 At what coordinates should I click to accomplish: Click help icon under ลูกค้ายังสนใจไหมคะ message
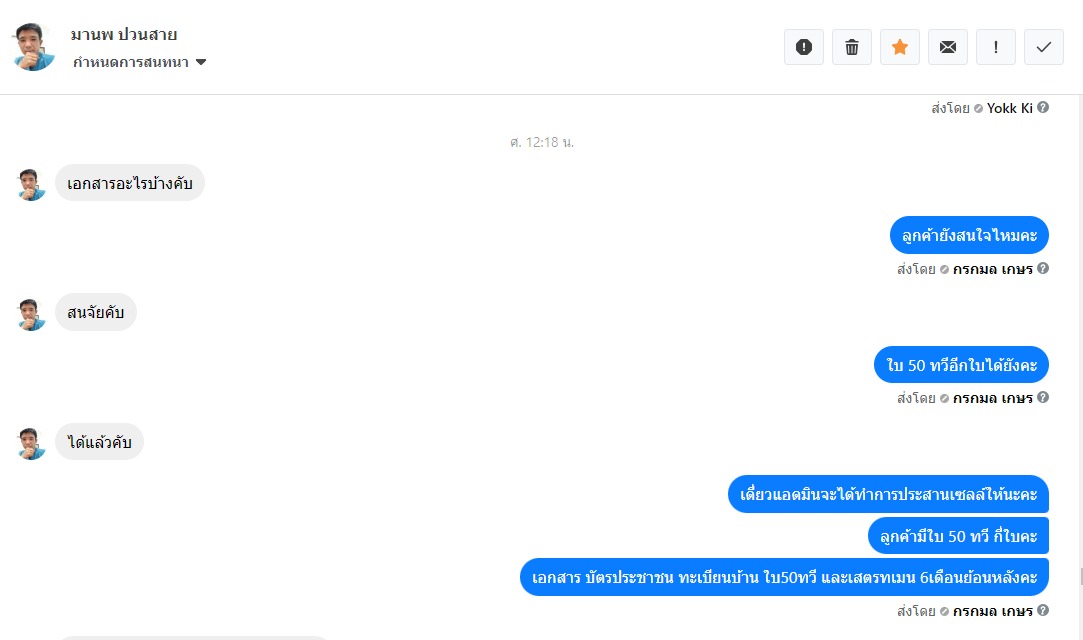1043,268
